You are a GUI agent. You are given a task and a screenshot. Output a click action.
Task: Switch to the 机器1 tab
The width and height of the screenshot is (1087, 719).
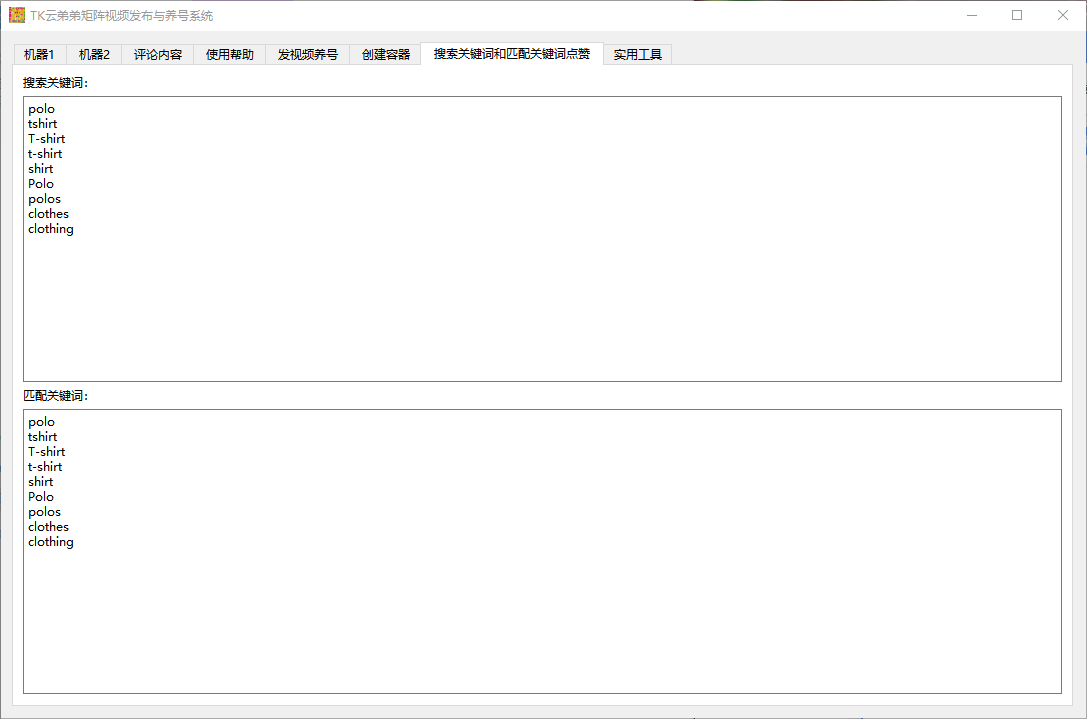coord(39,54)
